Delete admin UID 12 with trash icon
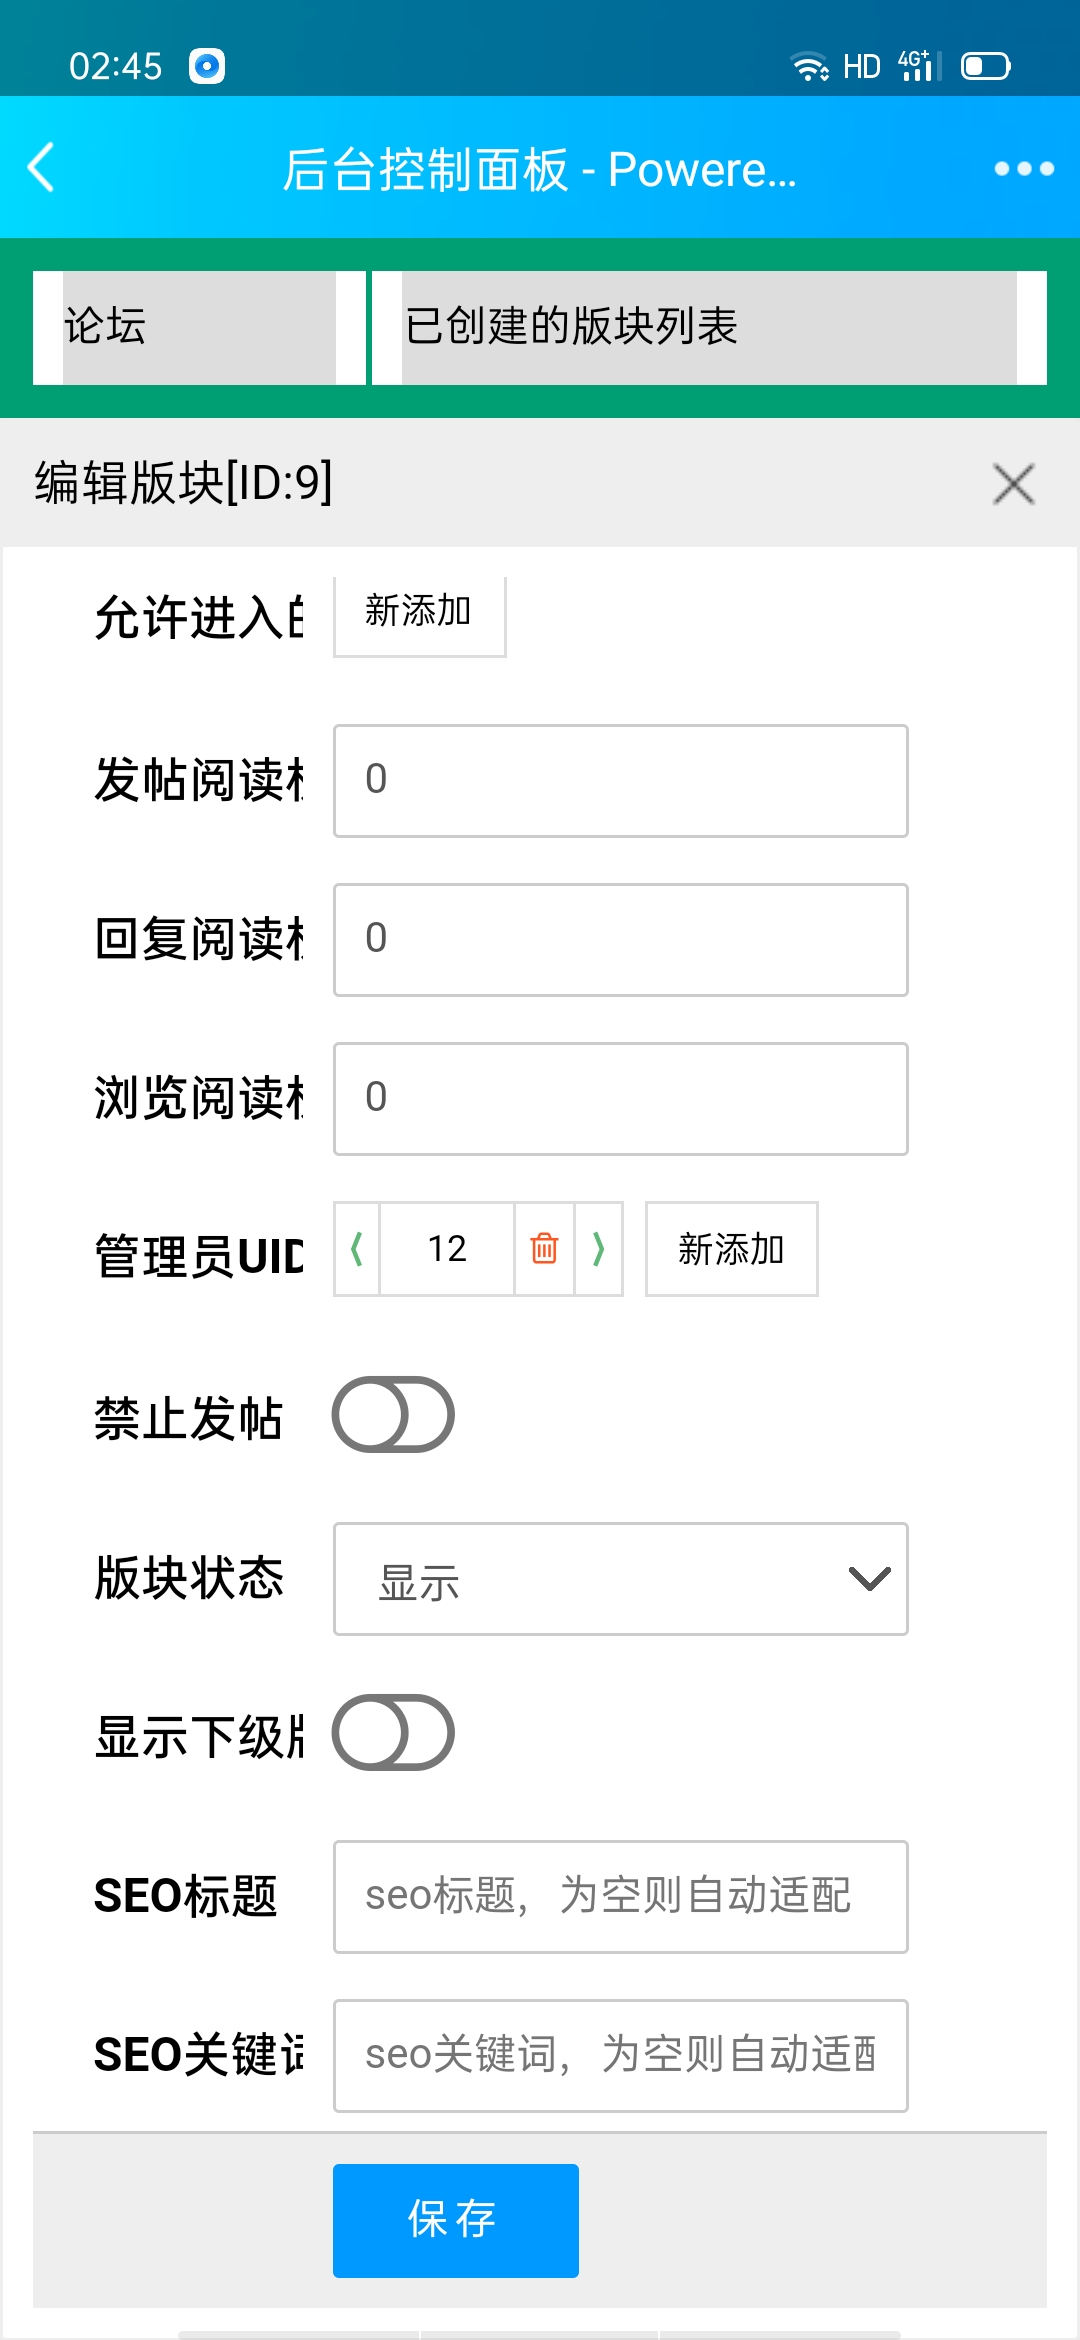This screenshot has width=1080, height=2340. (x=544, y=1249)
